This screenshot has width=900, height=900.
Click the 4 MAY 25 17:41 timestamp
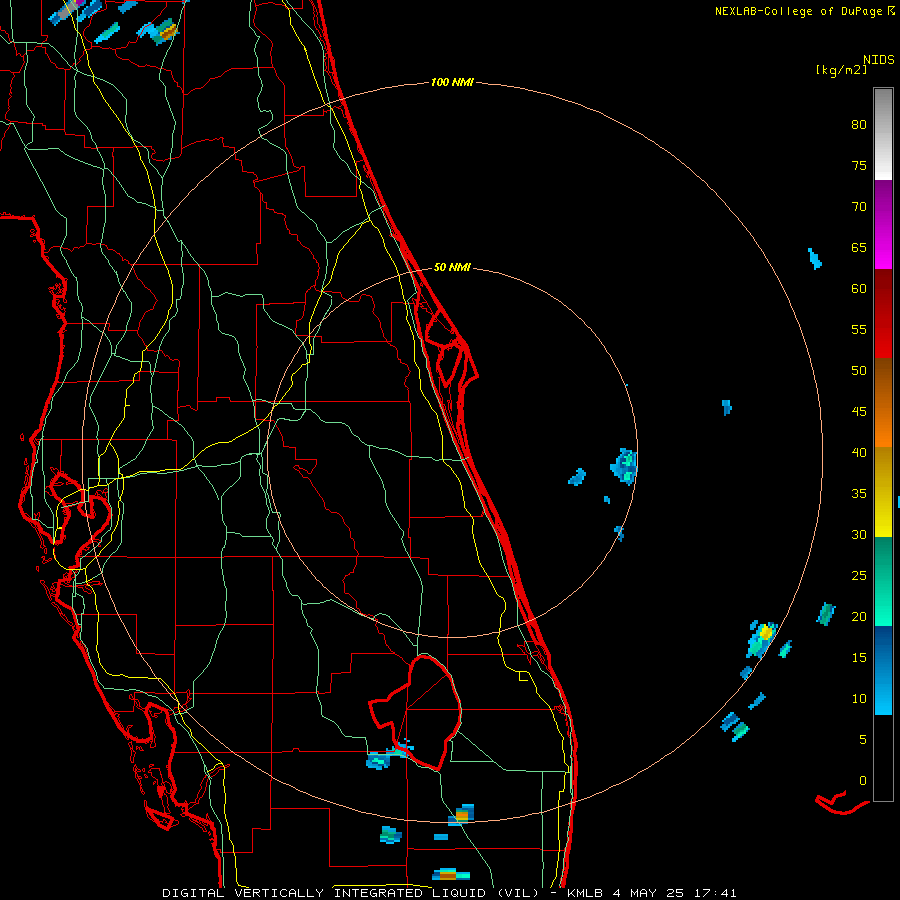675,893
